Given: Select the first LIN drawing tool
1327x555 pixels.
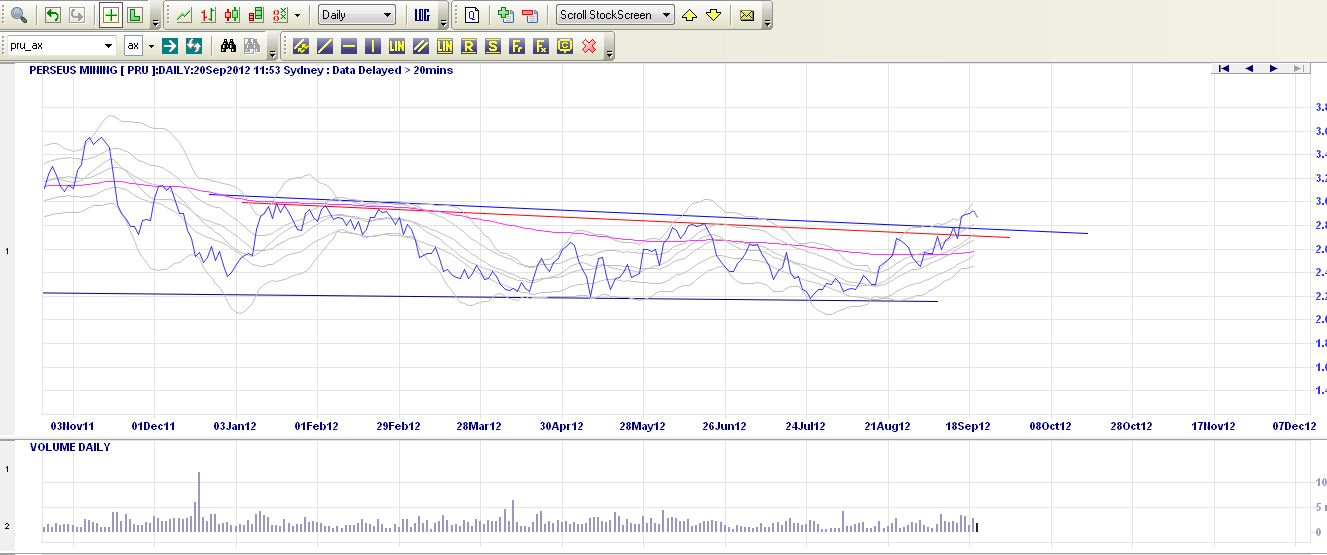Looking at the screenshot, I should [x=397, y=46].
